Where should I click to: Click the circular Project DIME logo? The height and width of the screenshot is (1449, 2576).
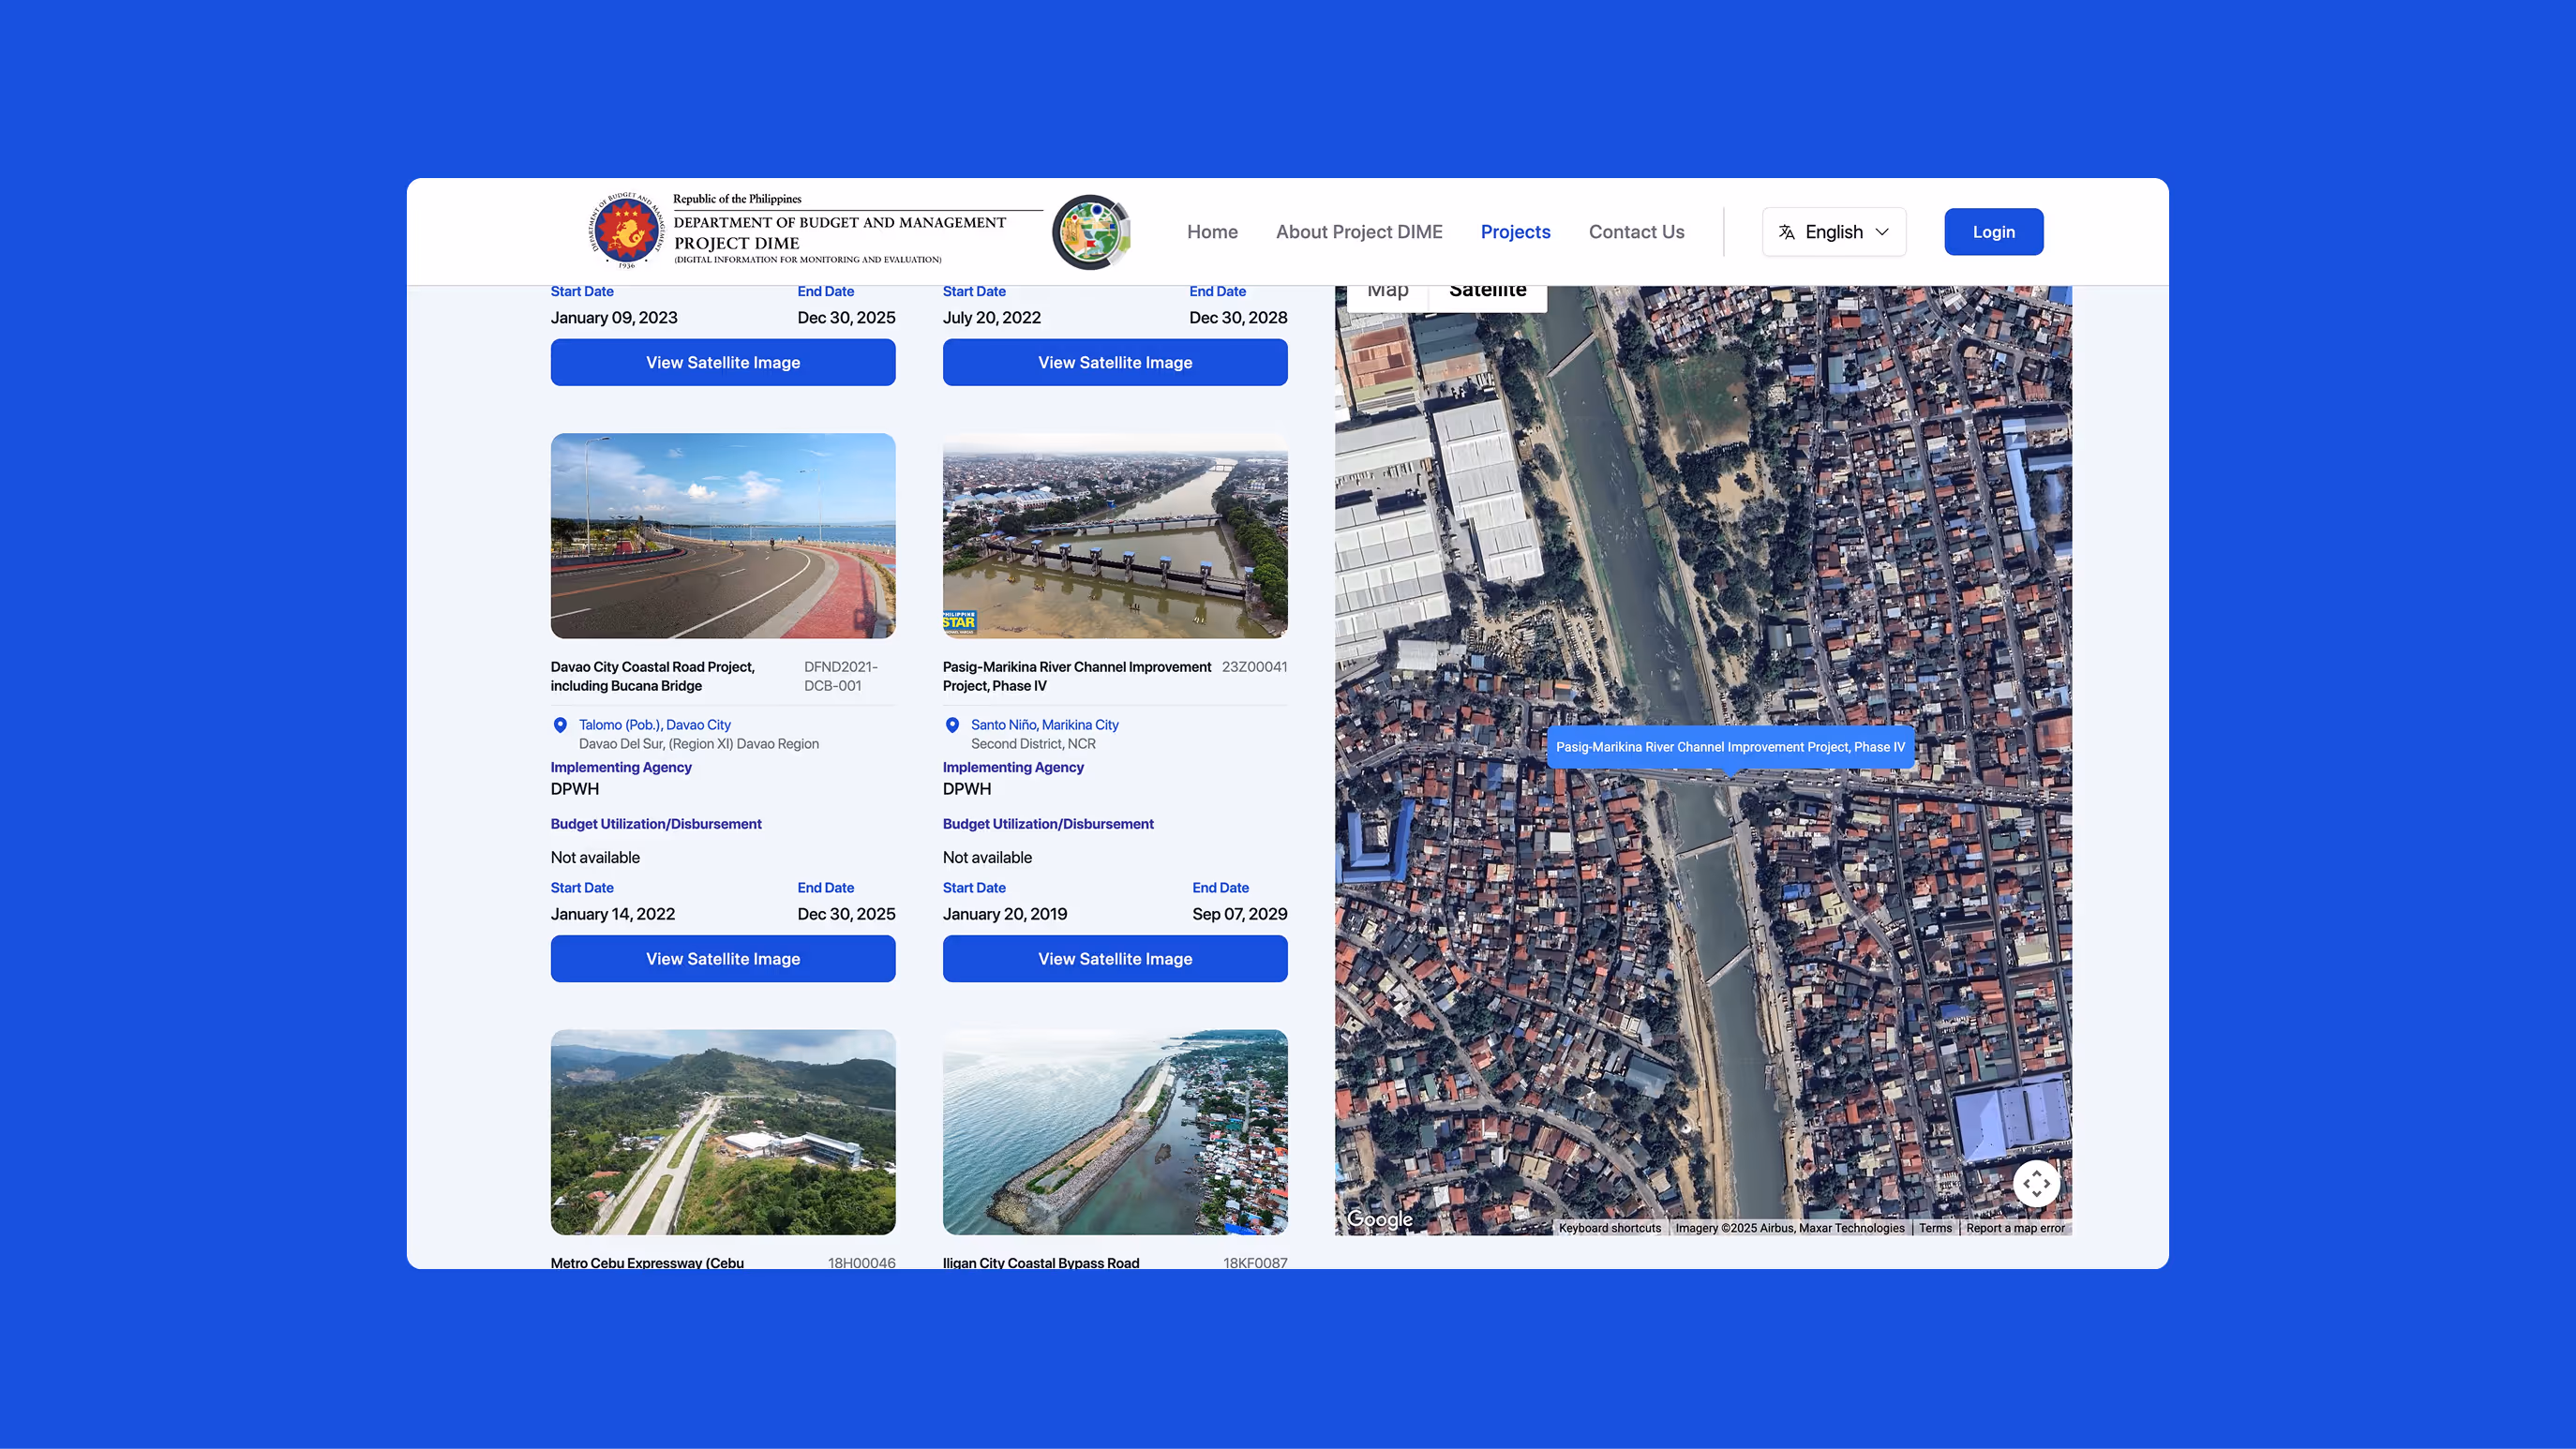tap(1092, 231)
